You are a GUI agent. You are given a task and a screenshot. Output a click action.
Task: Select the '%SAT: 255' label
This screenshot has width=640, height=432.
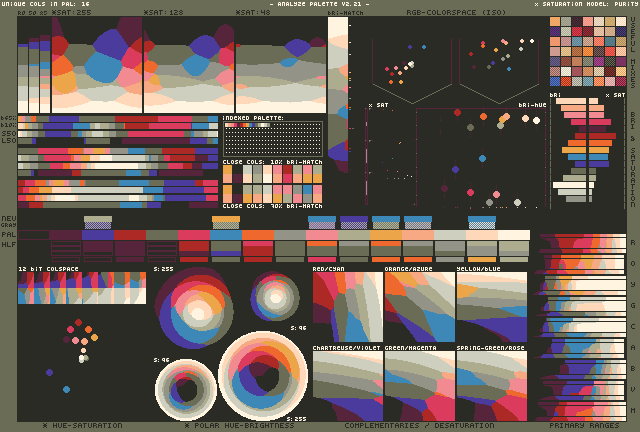[x=72, y=12]
